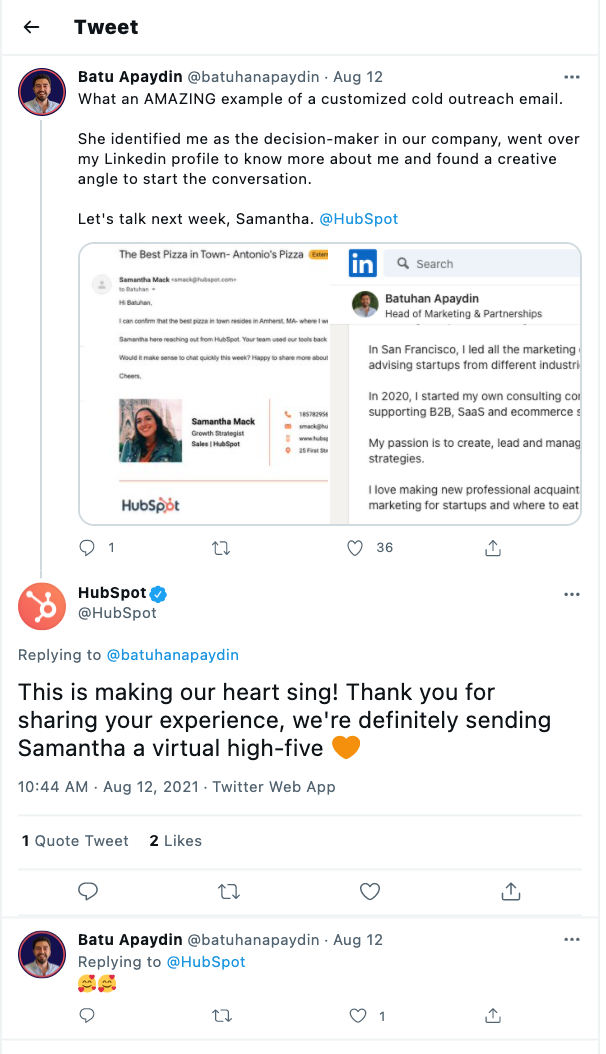This screenshot has height=1054, width=606.
Task: Retweet Batu's emoji reply
Action: coord(222,1016)
